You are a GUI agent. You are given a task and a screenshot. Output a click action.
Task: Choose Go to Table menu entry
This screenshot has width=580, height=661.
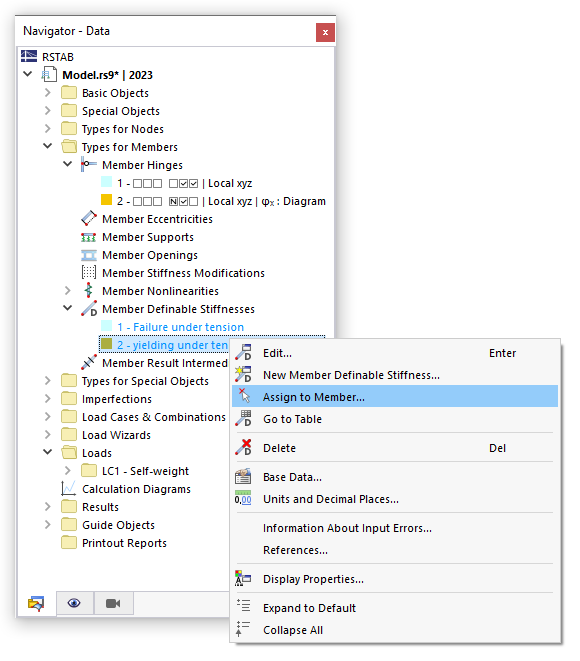[x=395, y=419]
